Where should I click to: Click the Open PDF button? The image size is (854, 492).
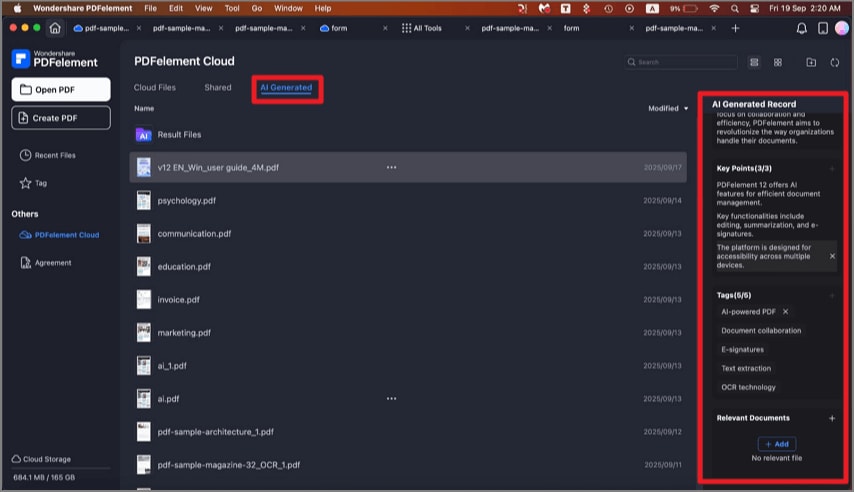(x=61, y=89)
